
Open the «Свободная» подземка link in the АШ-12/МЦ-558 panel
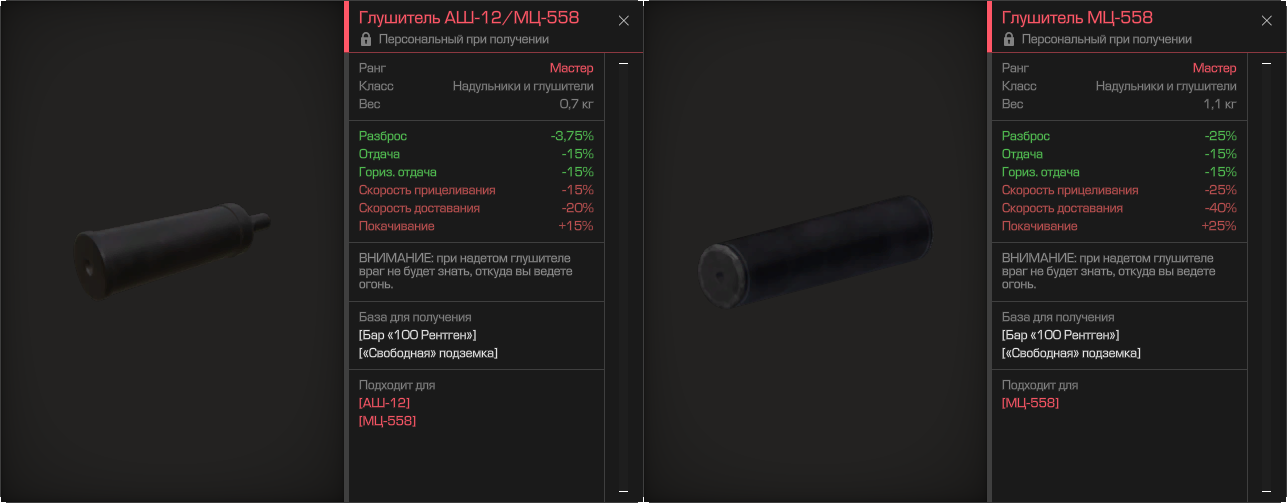(x=428, y=353)
